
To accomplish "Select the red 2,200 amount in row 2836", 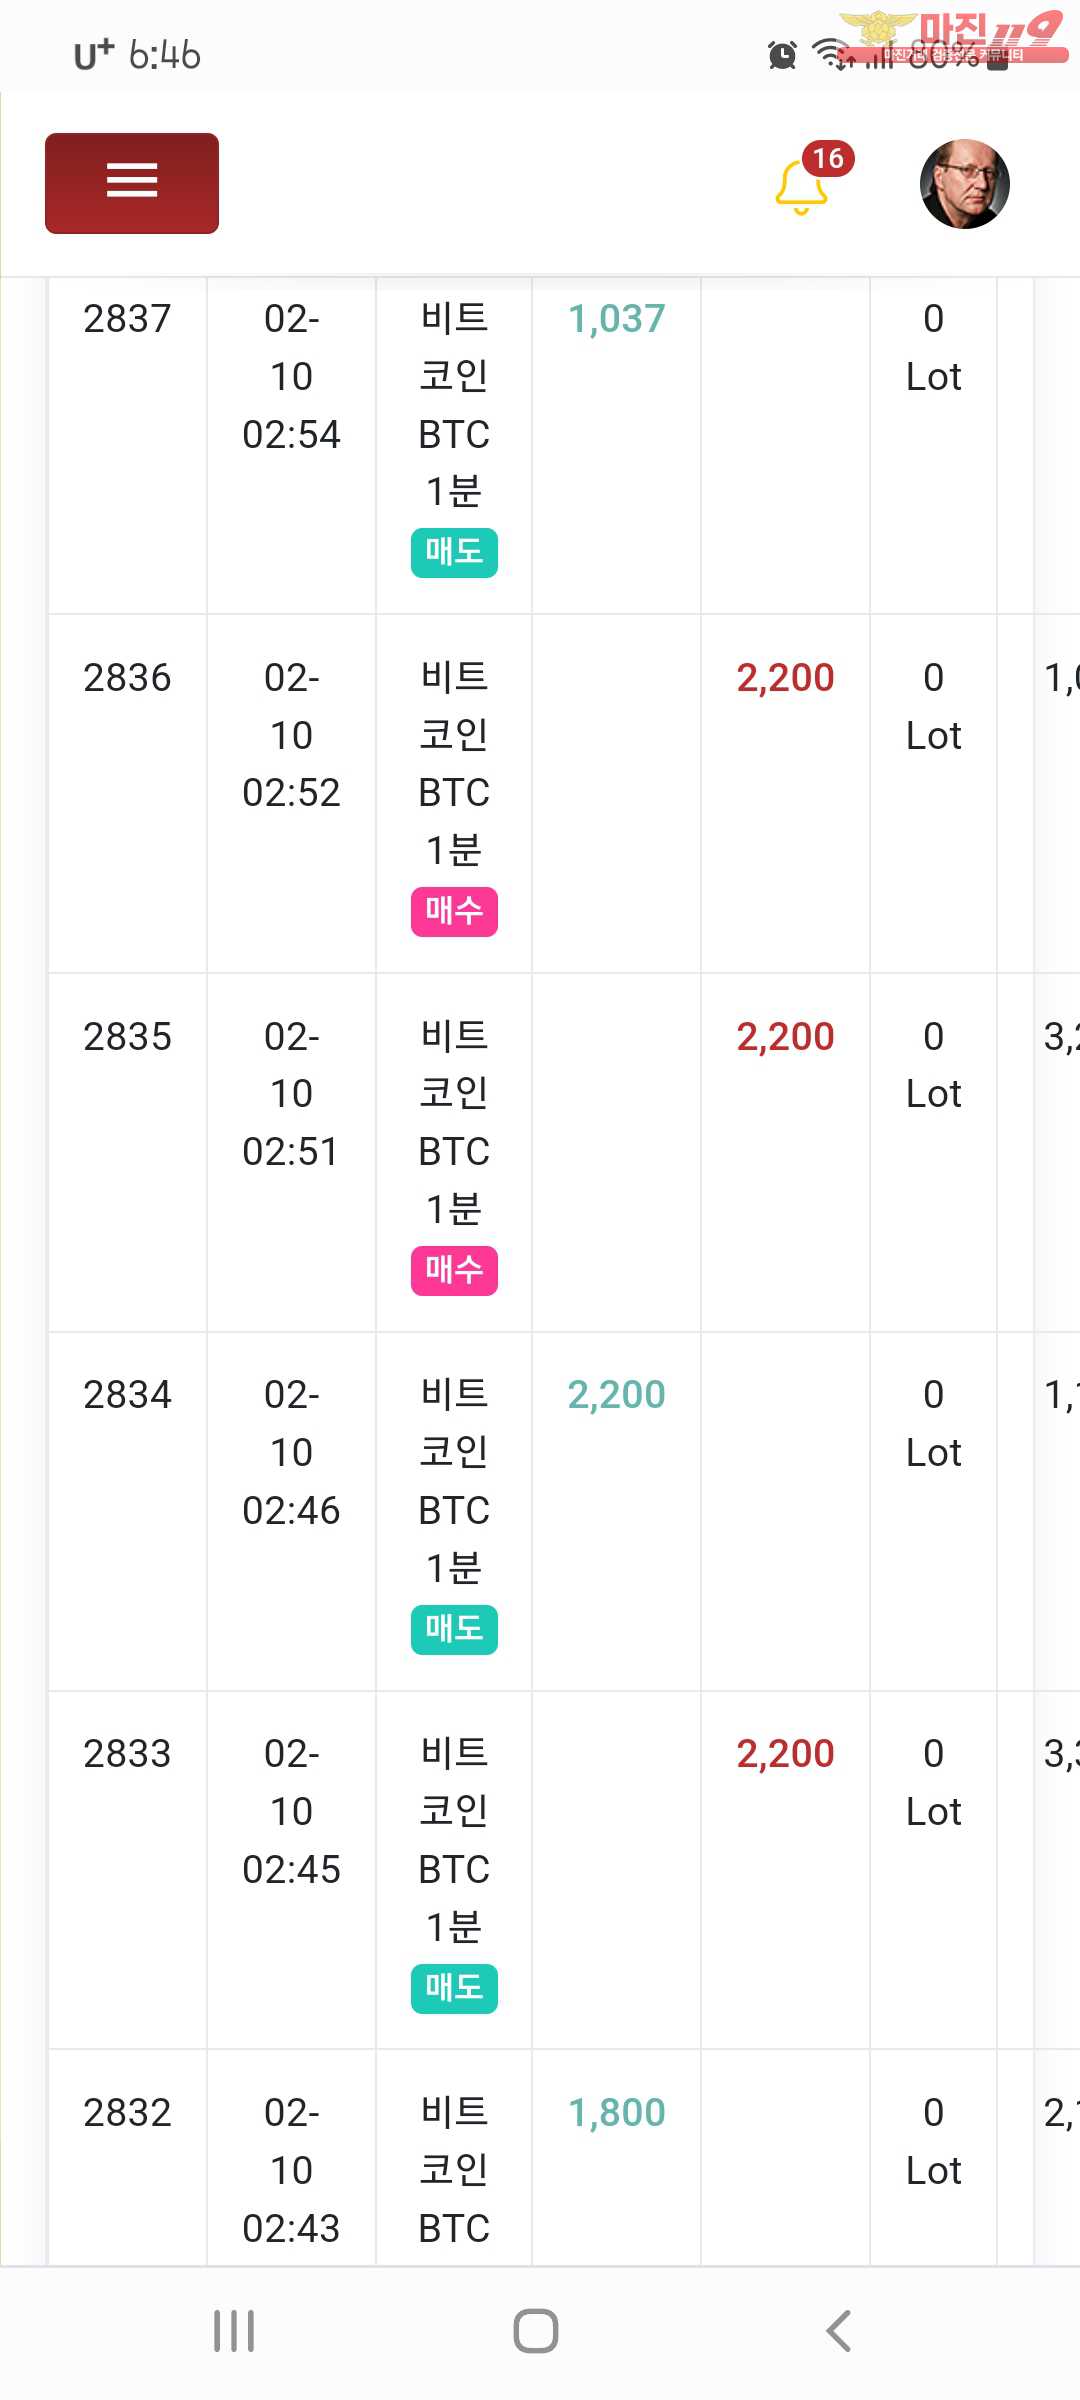I will point(785,678).
